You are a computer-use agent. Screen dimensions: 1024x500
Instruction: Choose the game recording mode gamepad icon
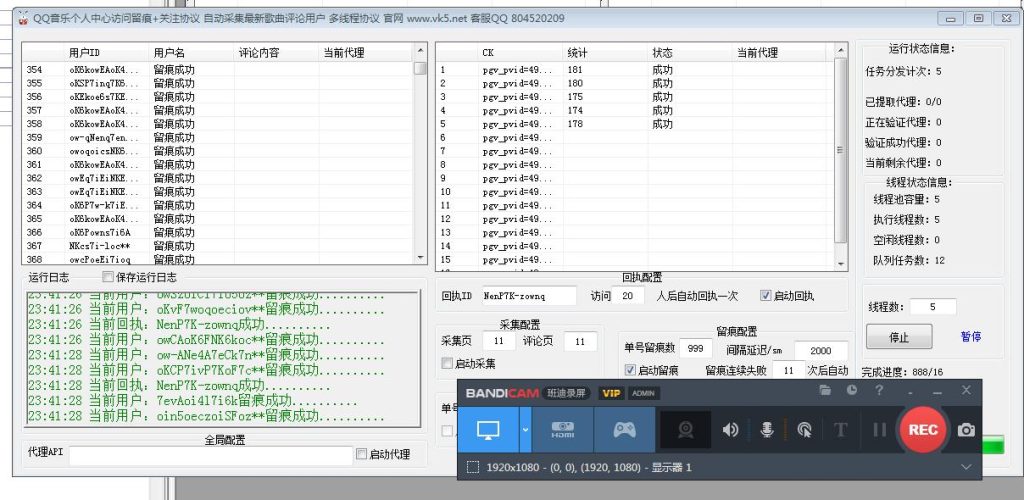(625, 430)
